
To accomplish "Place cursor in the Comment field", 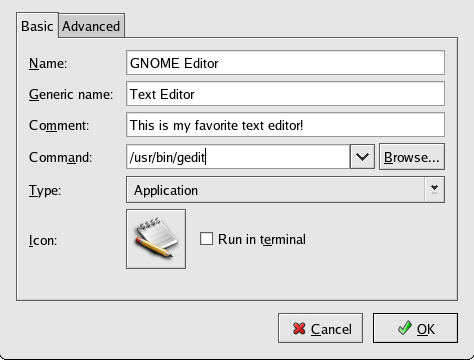I will point(285,125).
